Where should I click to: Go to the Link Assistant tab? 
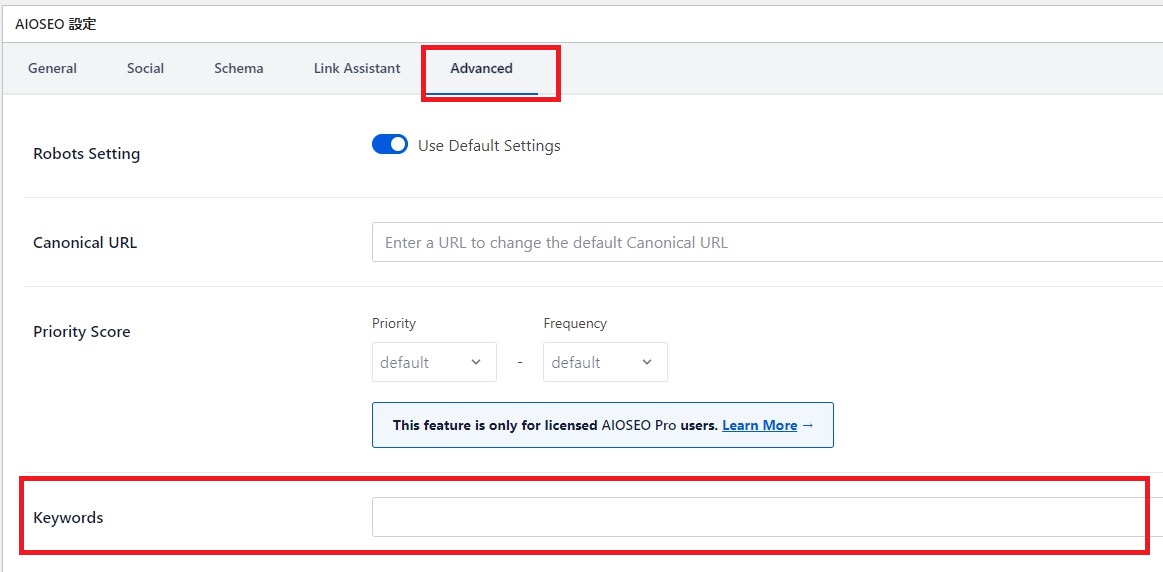coord(357,68)
